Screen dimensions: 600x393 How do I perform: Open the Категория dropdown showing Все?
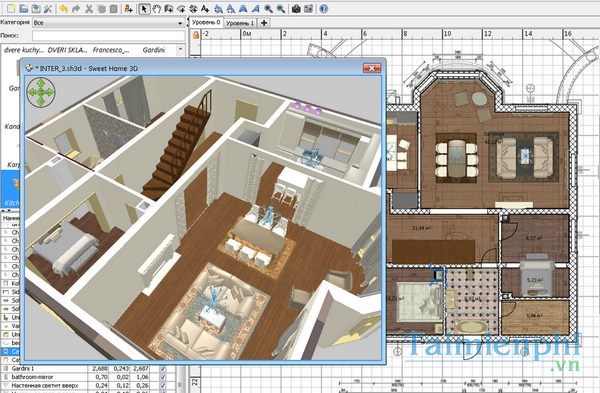coord(108,23)
